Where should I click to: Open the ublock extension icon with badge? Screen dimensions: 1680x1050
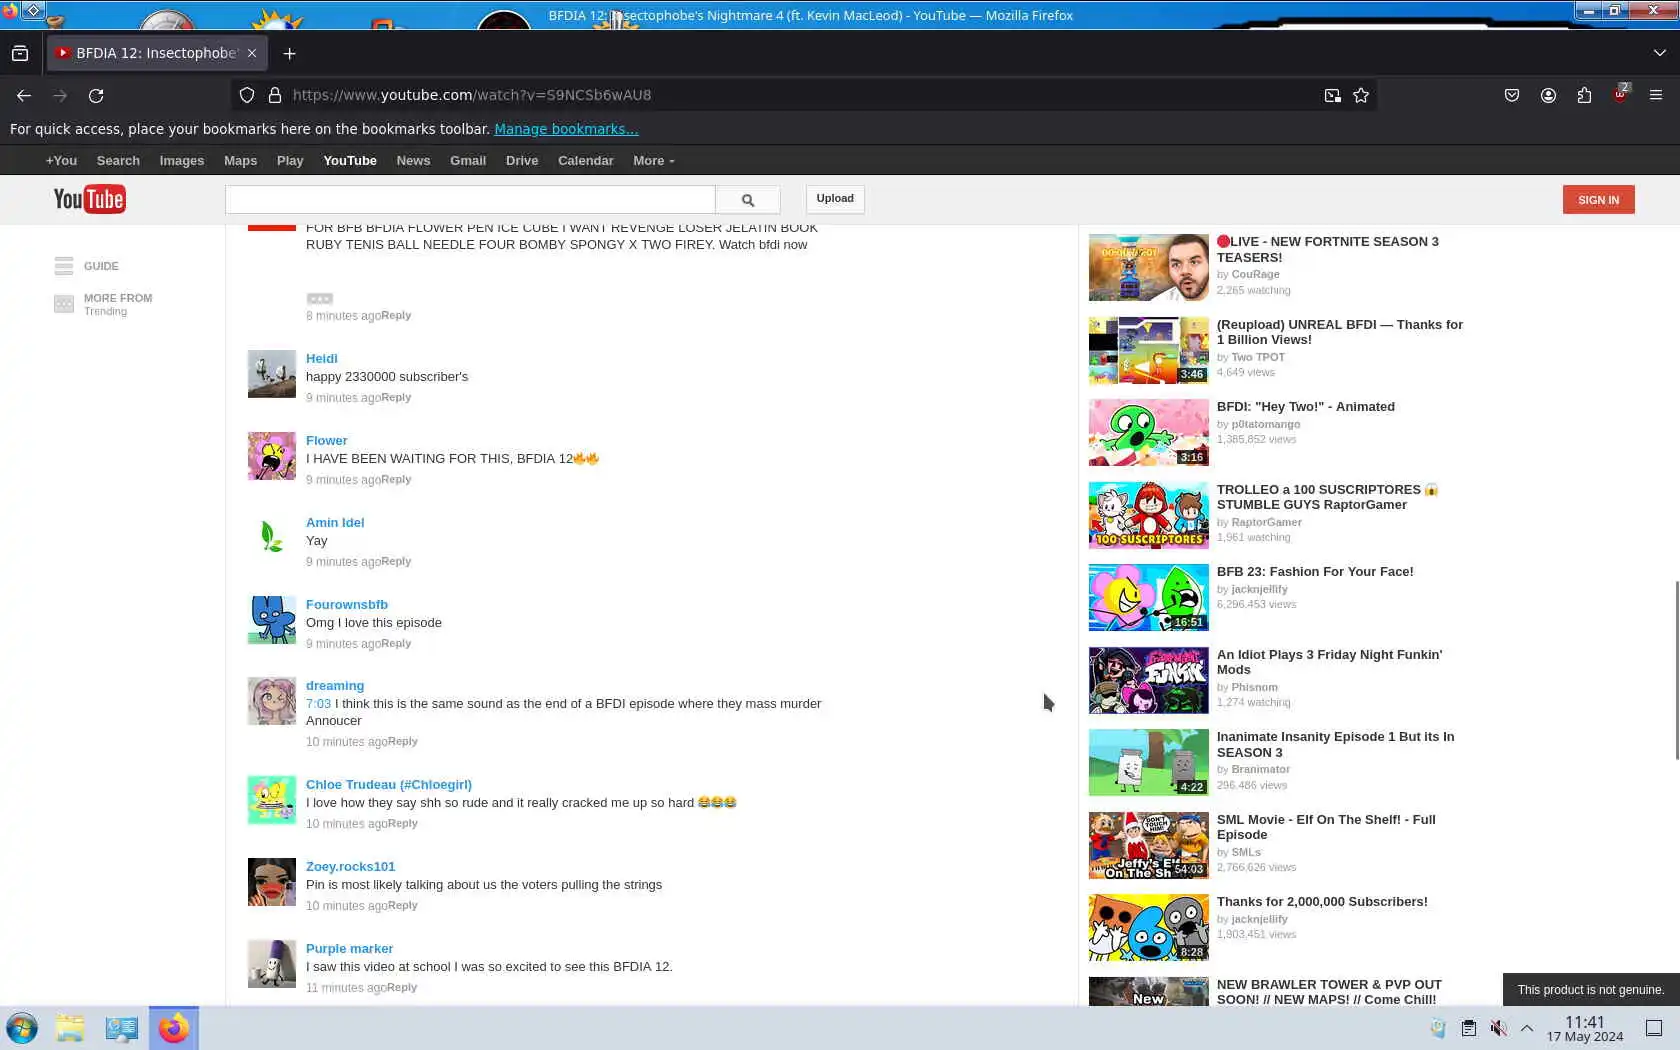(1620, 94)
